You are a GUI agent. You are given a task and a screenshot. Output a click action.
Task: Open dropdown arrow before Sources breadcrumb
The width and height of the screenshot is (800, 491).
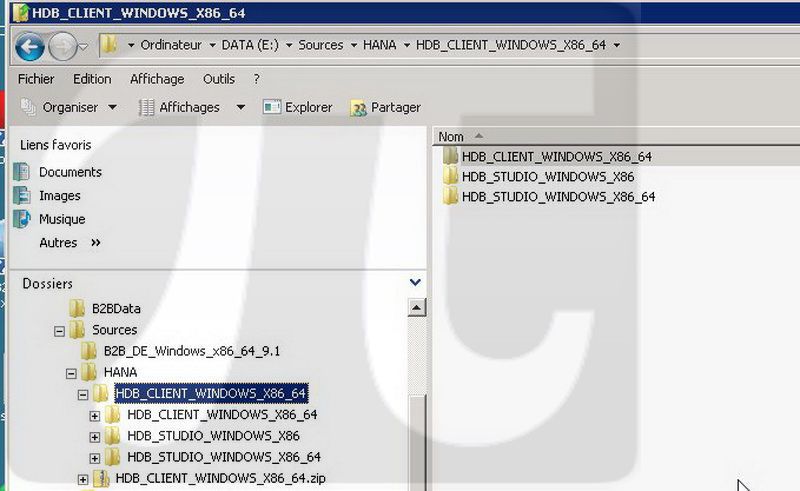[x=289, y=45]
